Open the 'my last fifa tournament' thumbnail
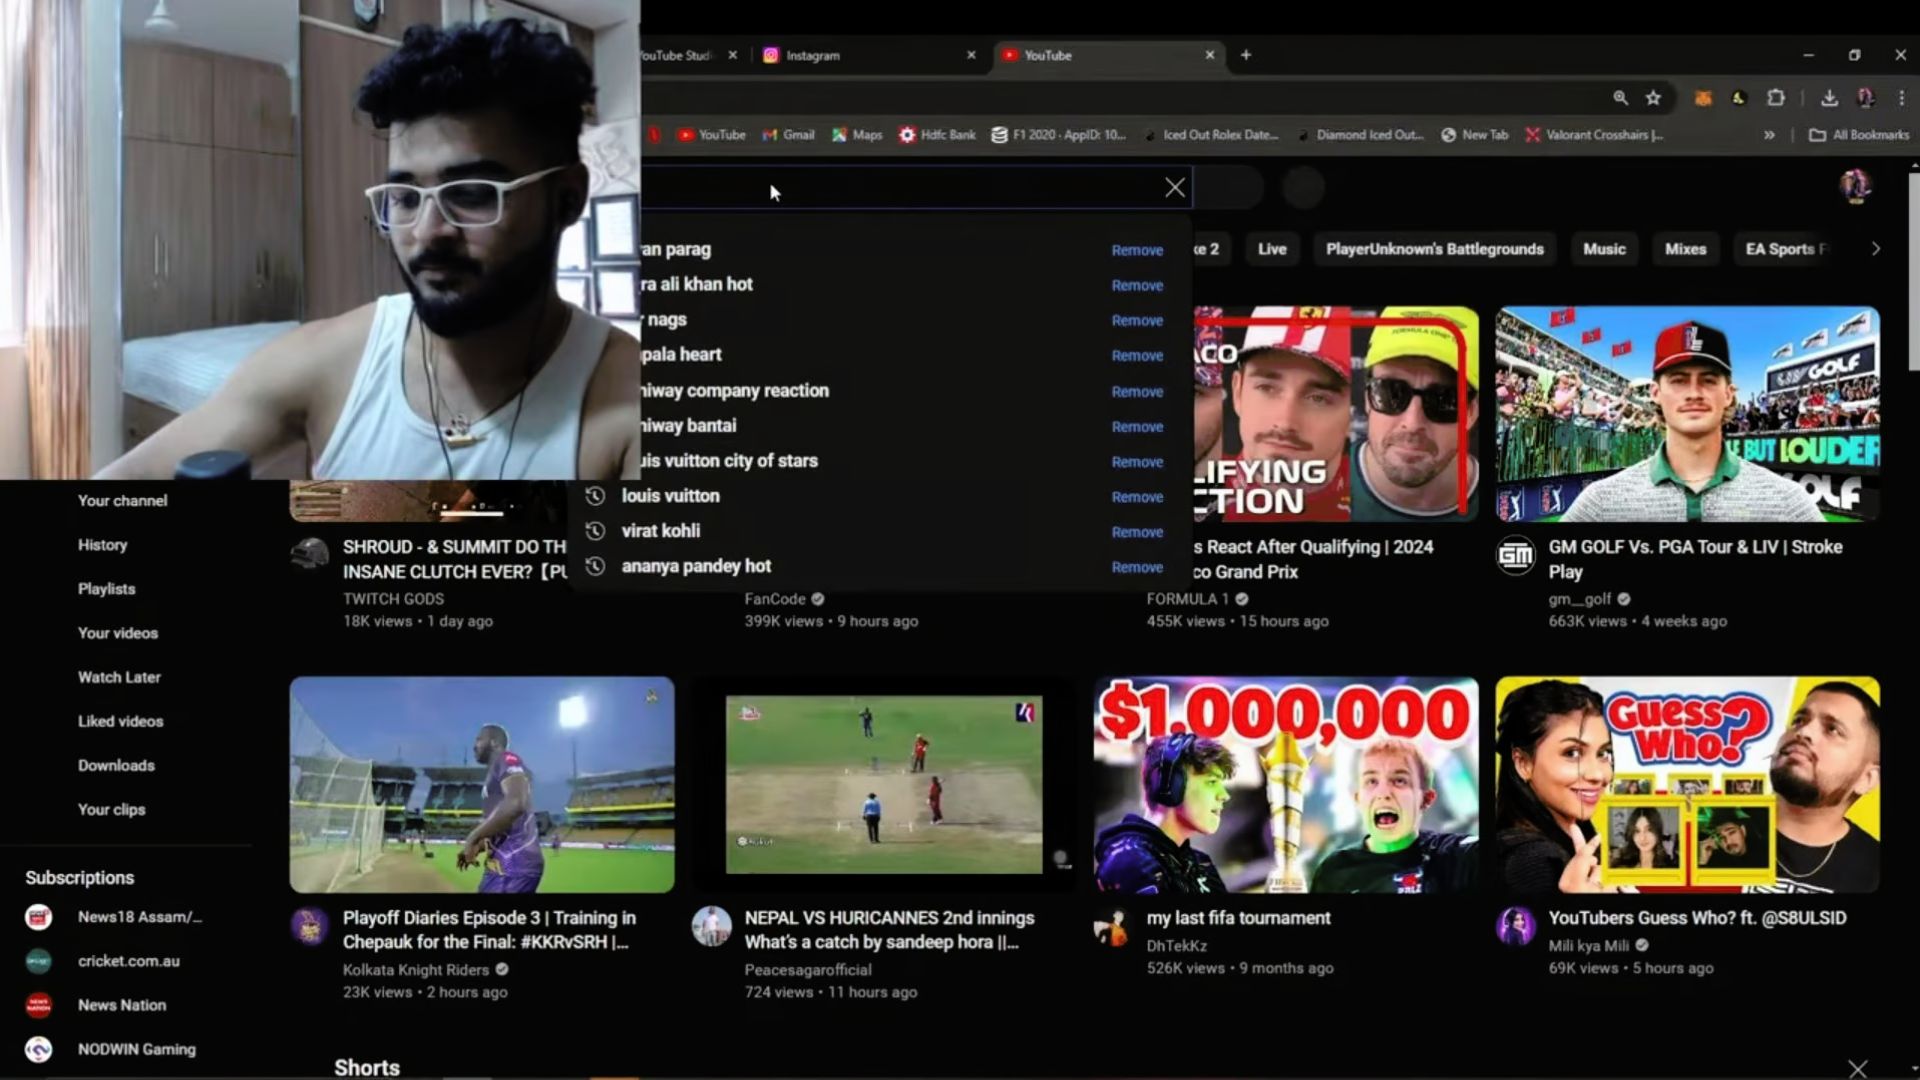Image resolution: width=1920 pixels, height=1080 pixels. point(1285,785)
